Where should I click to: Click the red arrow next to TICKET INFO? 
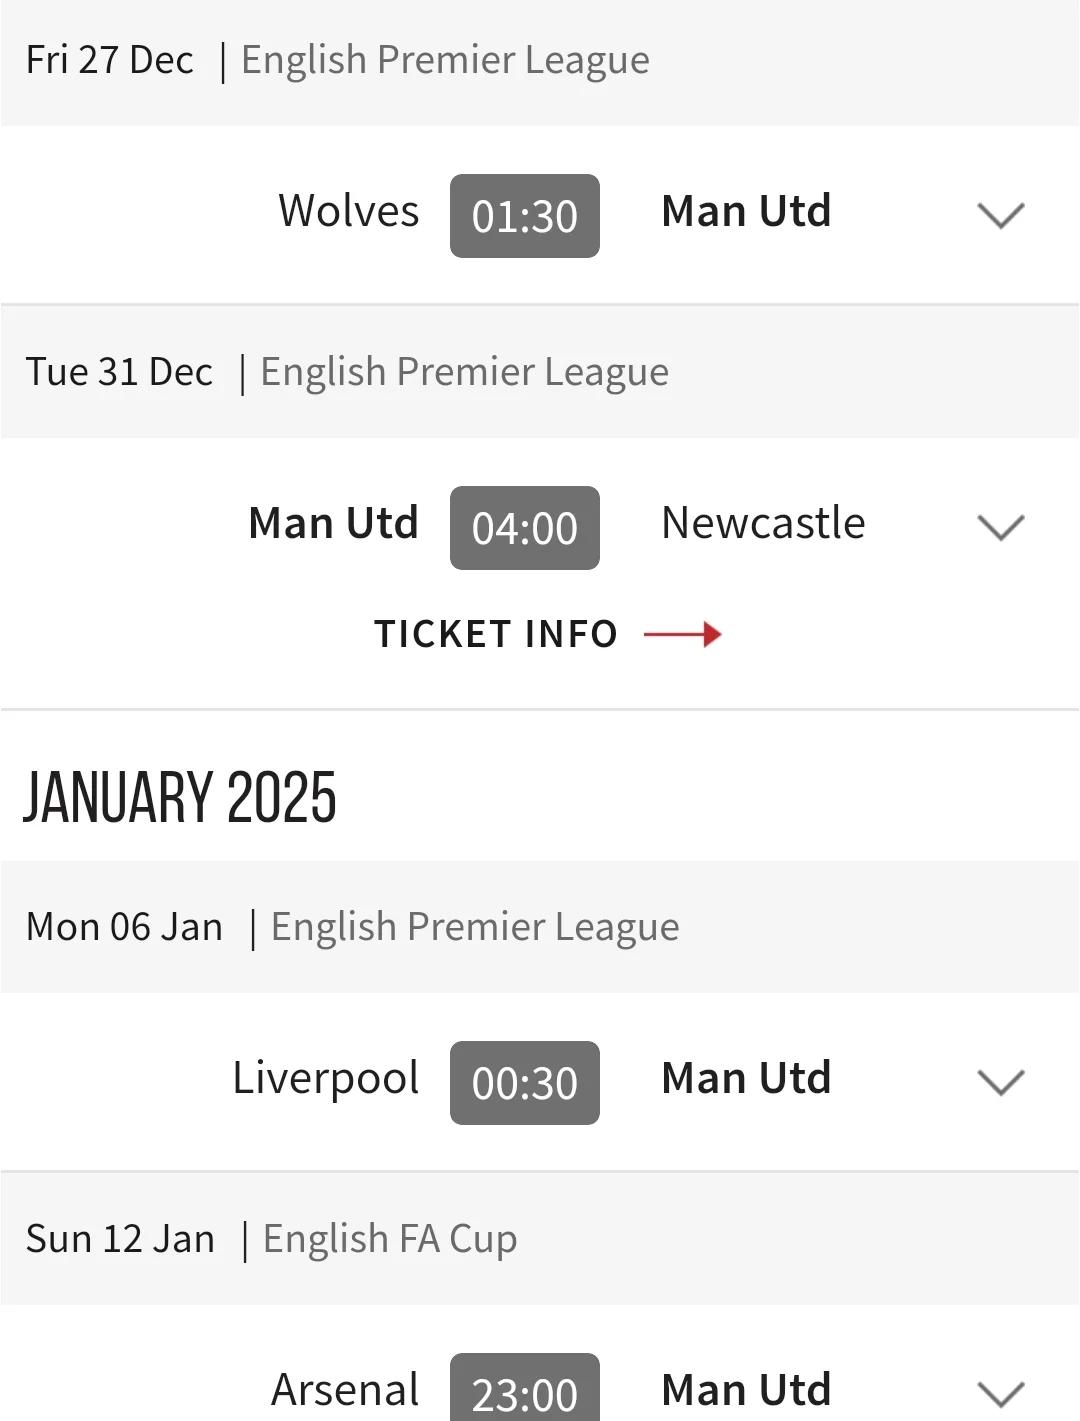pyautogui.click(x=683, y=634)
